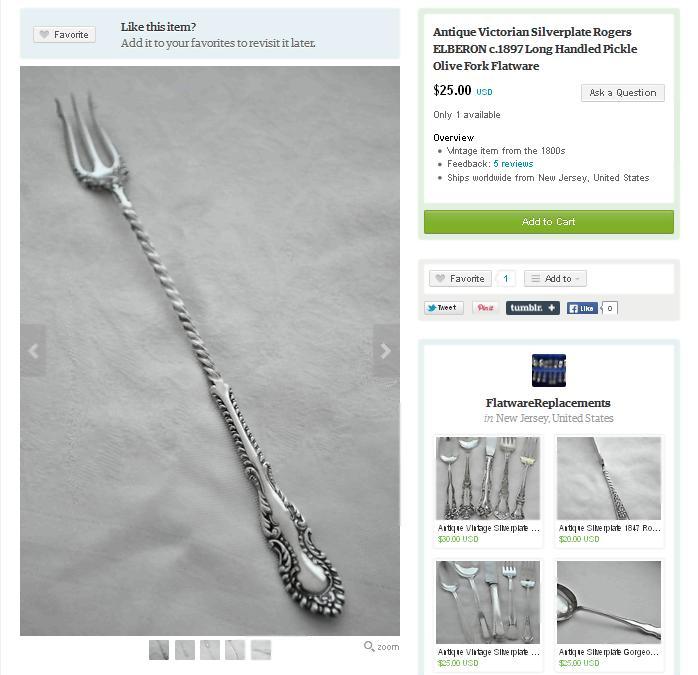This screenshot has width=698, height=675.
Task: Show the previous photo with the left arrow
Action: (x=33, y=351)
